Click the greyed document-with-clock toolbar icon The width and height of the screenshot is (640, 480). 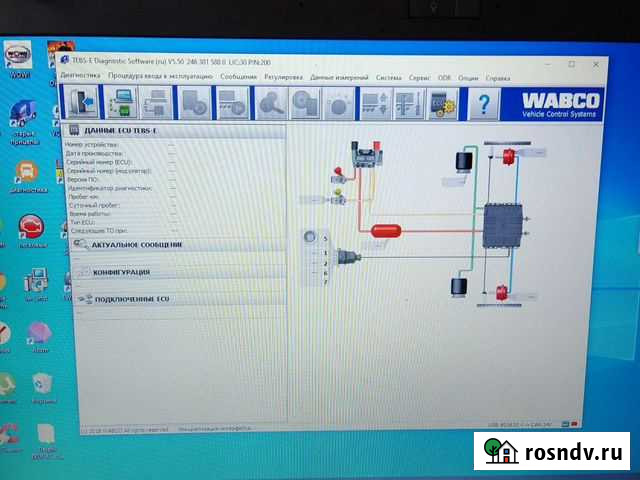(x=195, y=103)
